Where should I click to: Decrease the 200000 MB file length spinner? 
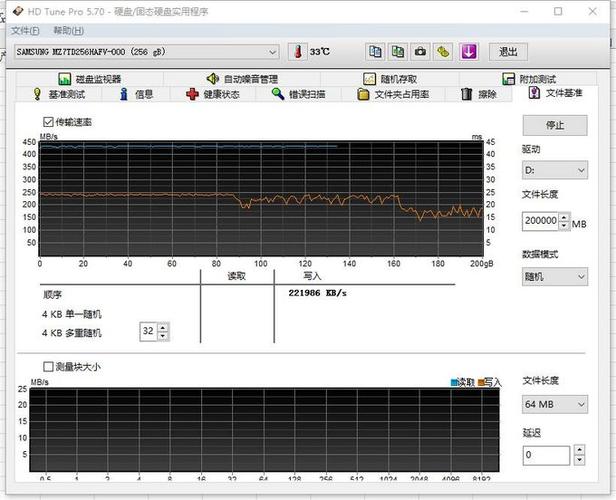tap(564, 225)
